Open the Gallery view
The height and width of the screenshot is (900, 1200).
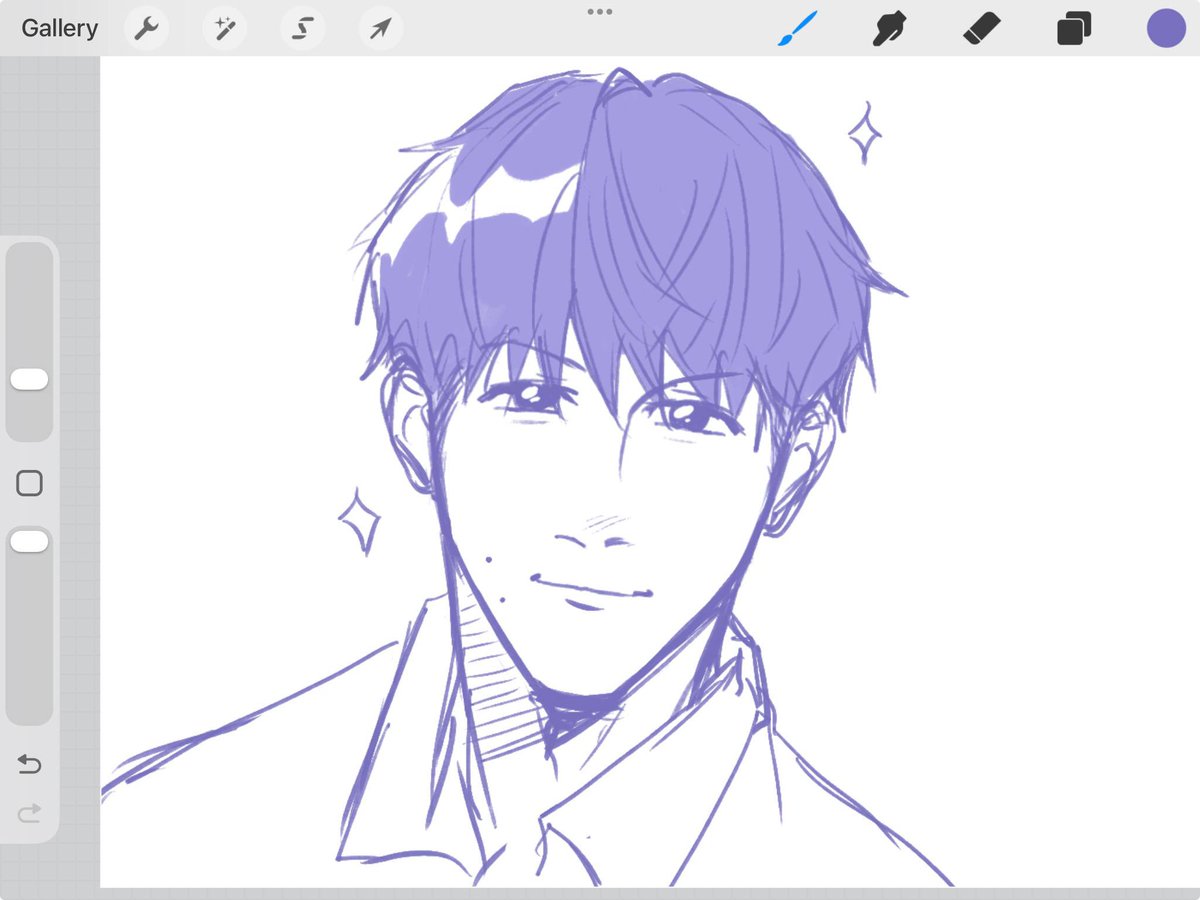60,28
